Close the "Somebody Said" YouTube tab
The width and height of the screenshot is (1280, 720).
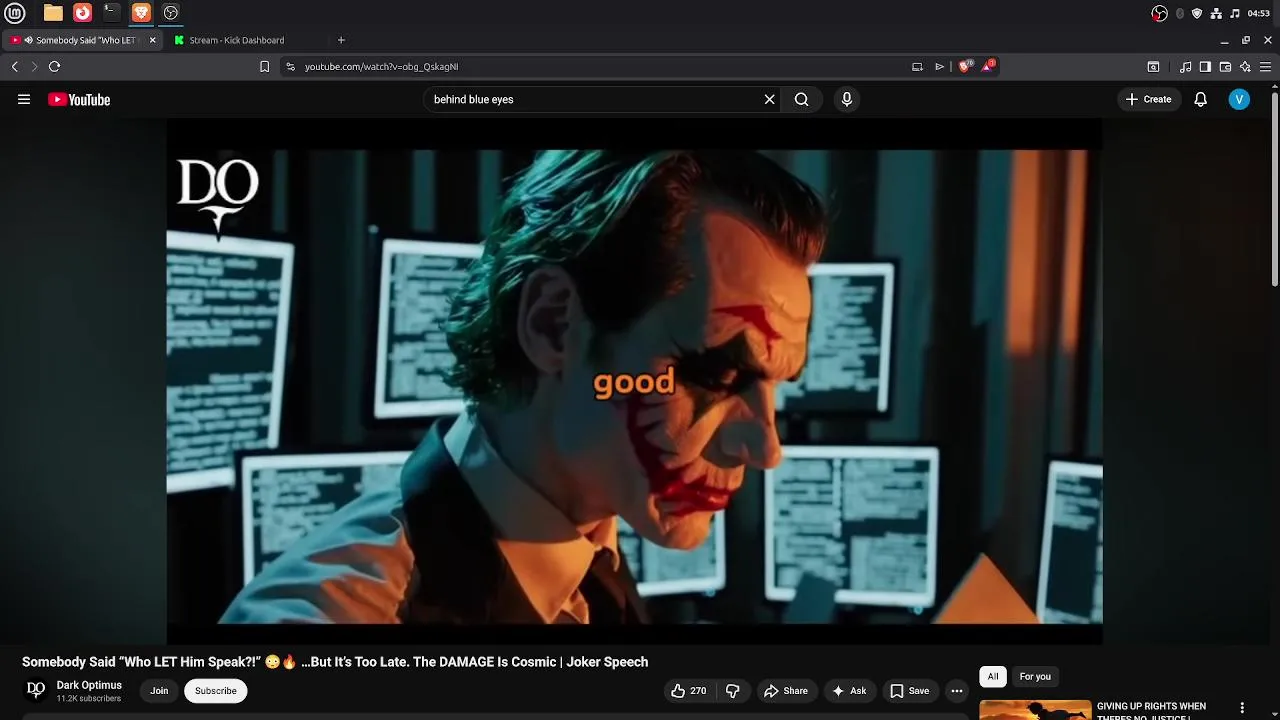point(152,40)
